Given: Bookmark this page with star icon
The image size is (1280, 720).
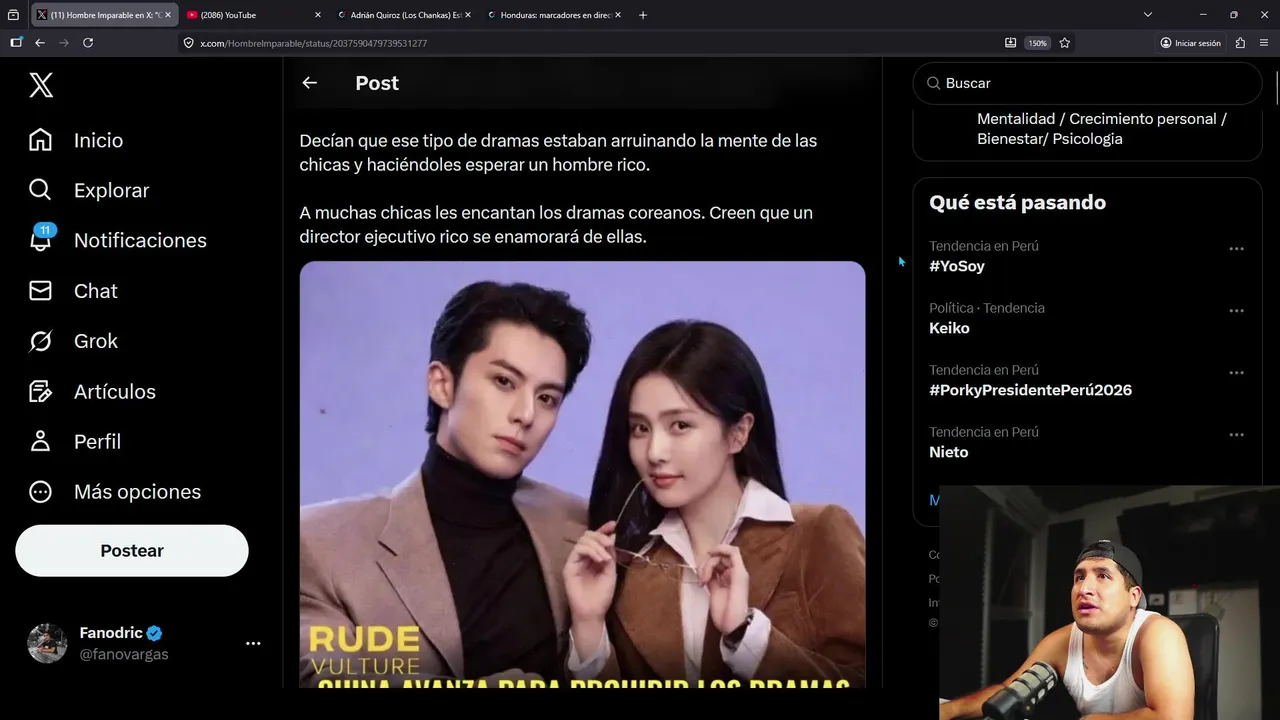Looking at the screenshot, I should click(x=1065, y=43).
